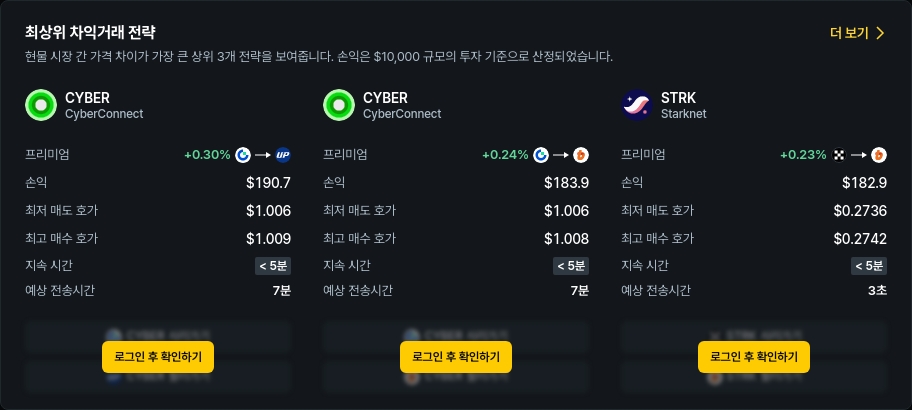Click the < 5분 duration badge in the STRK card
Screen dimensions: 912x410
(869, 266)
